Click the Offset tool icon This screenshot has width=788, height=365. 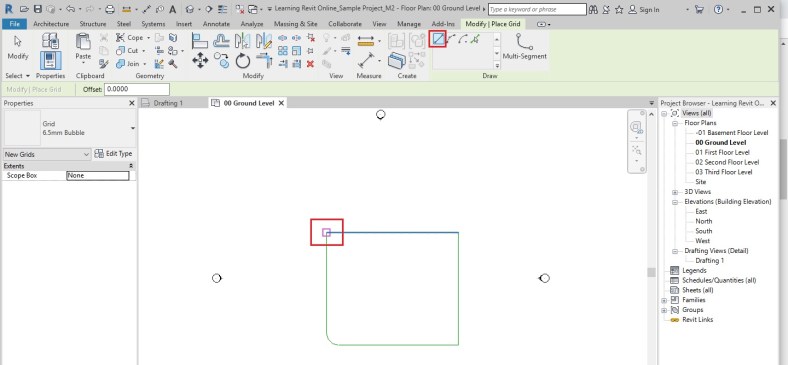[x=221, y=41]
